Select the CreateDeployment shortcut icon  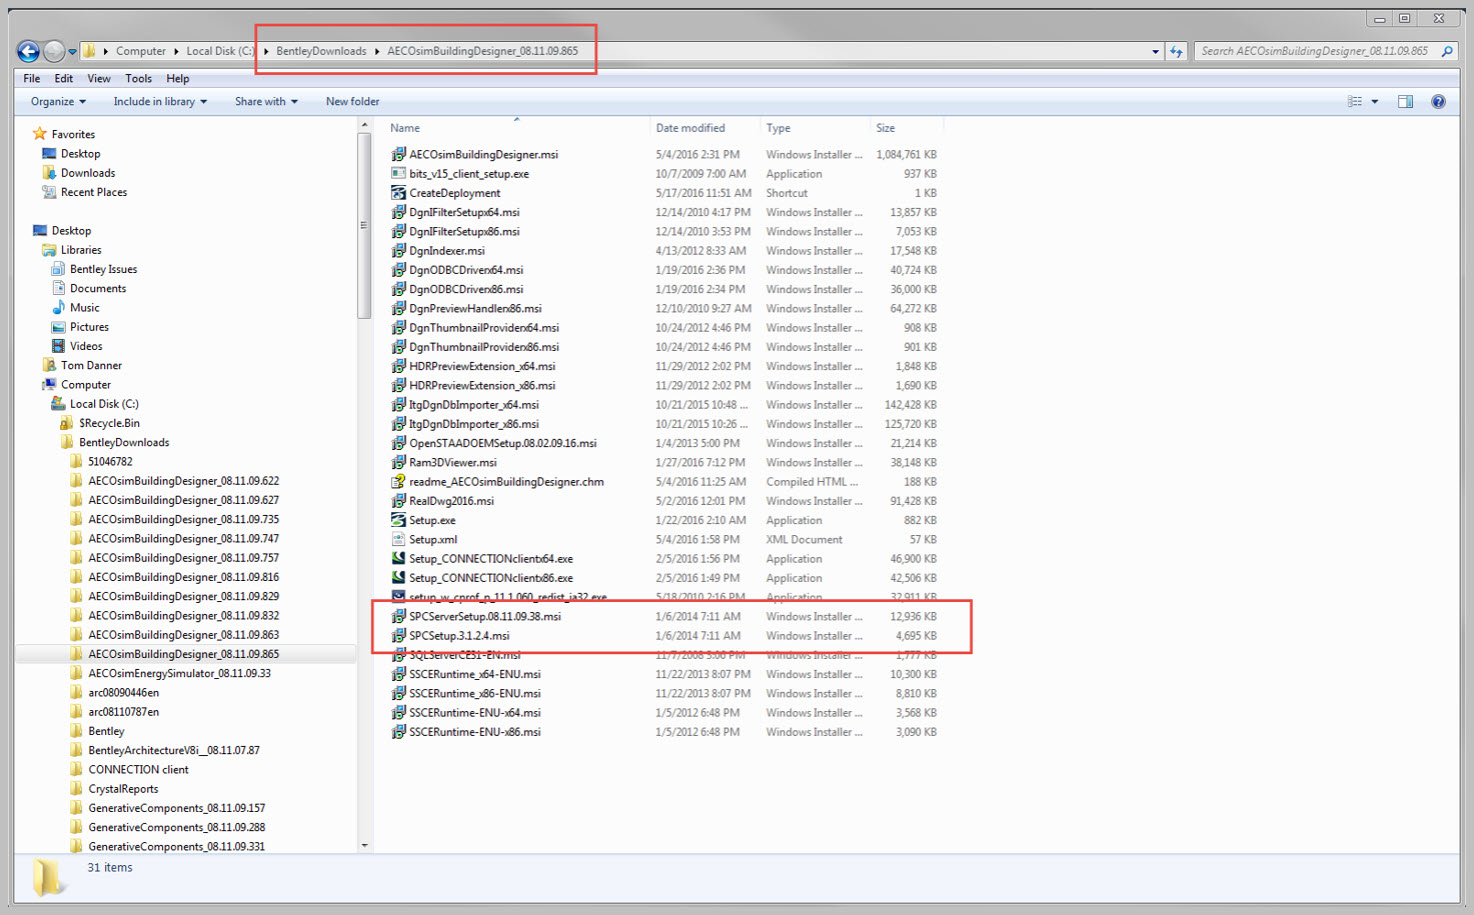[398, 193]
